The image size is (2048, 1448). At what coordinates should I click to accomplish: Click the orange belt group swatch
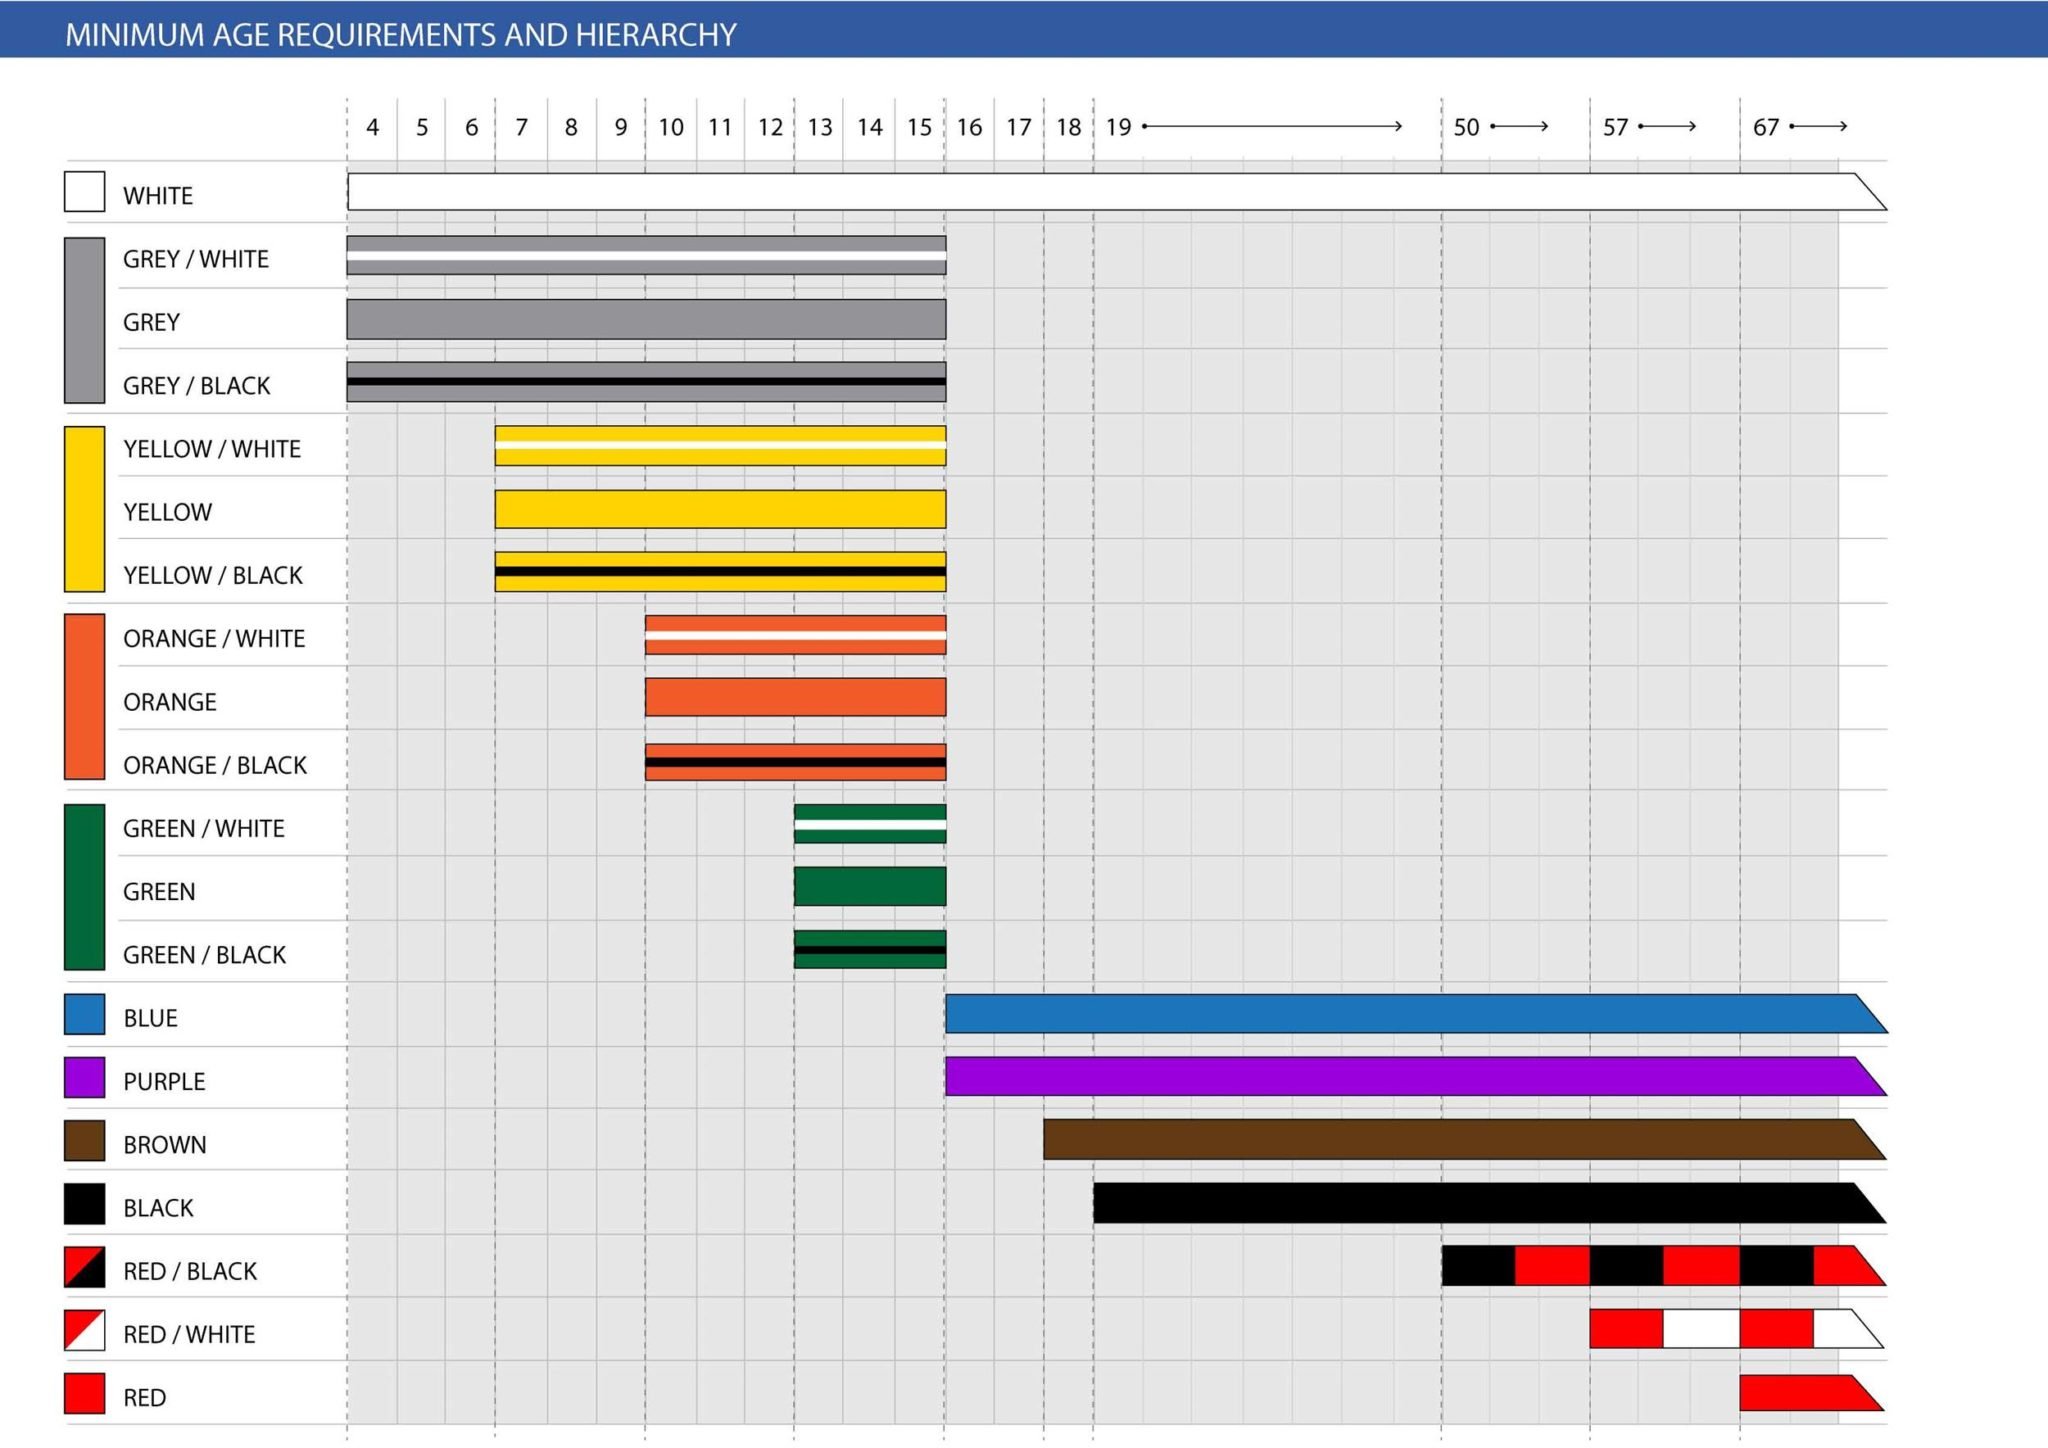(x=85, y=697)
